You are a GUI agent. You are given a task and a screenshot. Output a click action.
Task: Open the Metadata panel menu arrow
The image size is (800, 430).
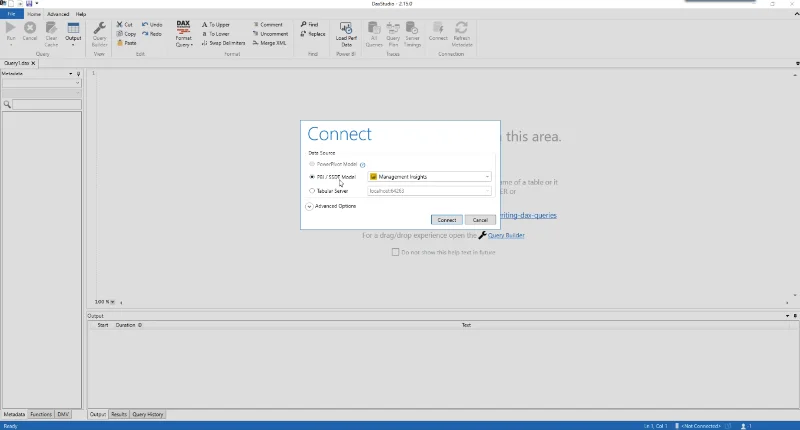point(71,73)
